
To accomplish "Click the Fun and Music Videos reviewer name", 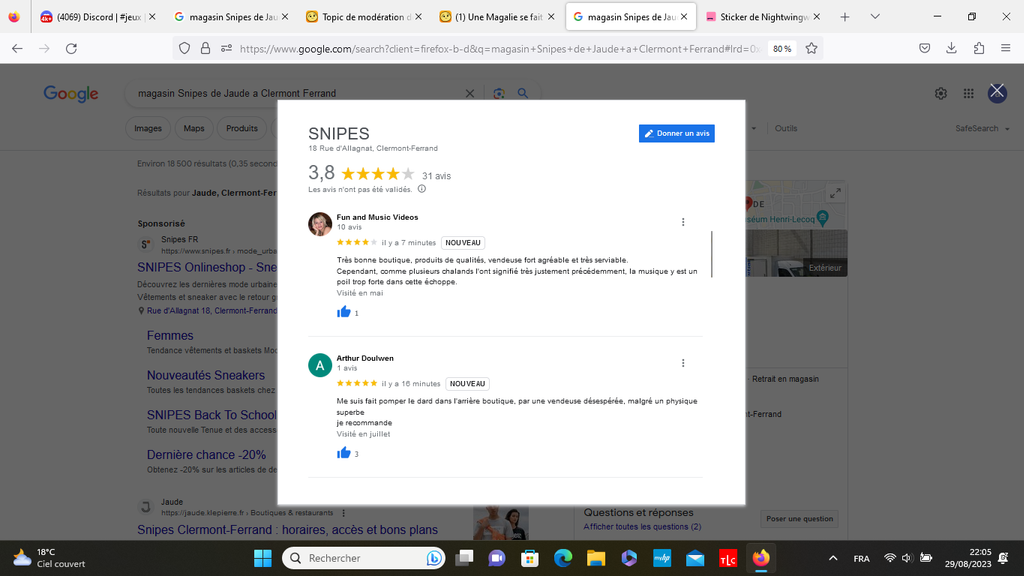I will (x=377, y=217).
